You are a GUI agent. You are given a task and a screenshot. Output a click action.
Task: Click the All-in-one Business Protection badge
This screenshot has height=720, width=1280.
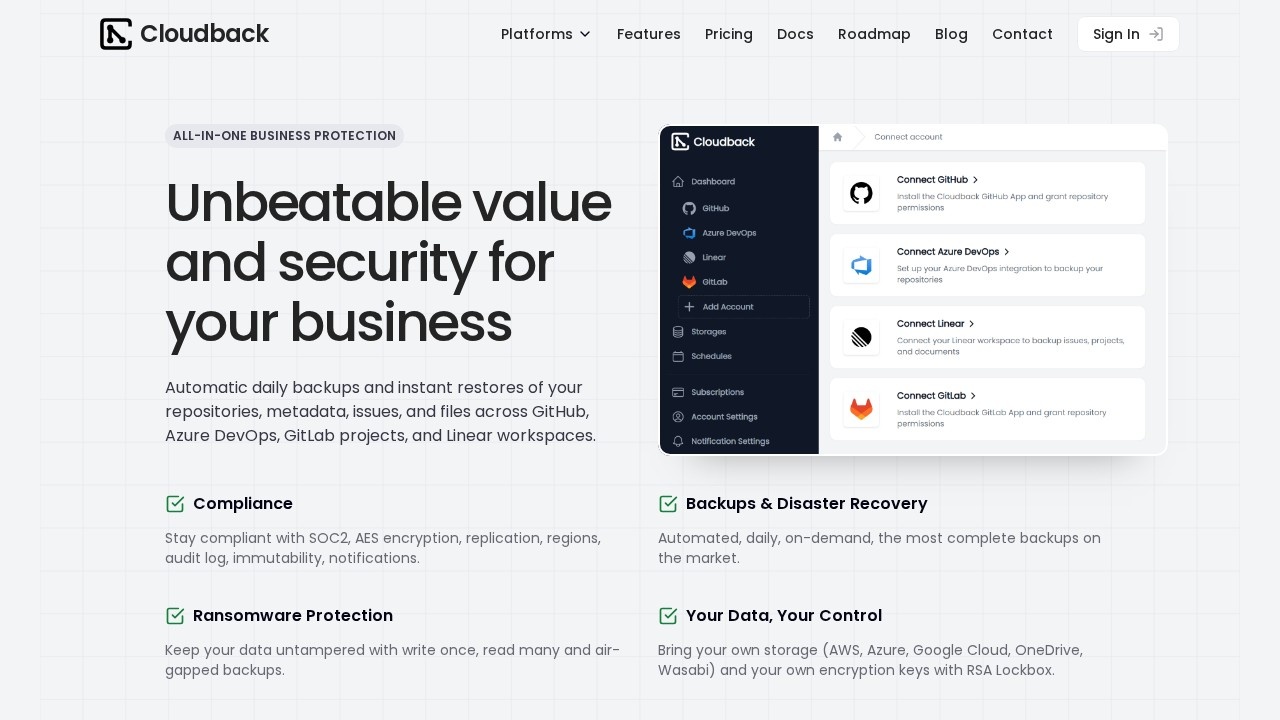pyautogui.click(x=284, y=136)
